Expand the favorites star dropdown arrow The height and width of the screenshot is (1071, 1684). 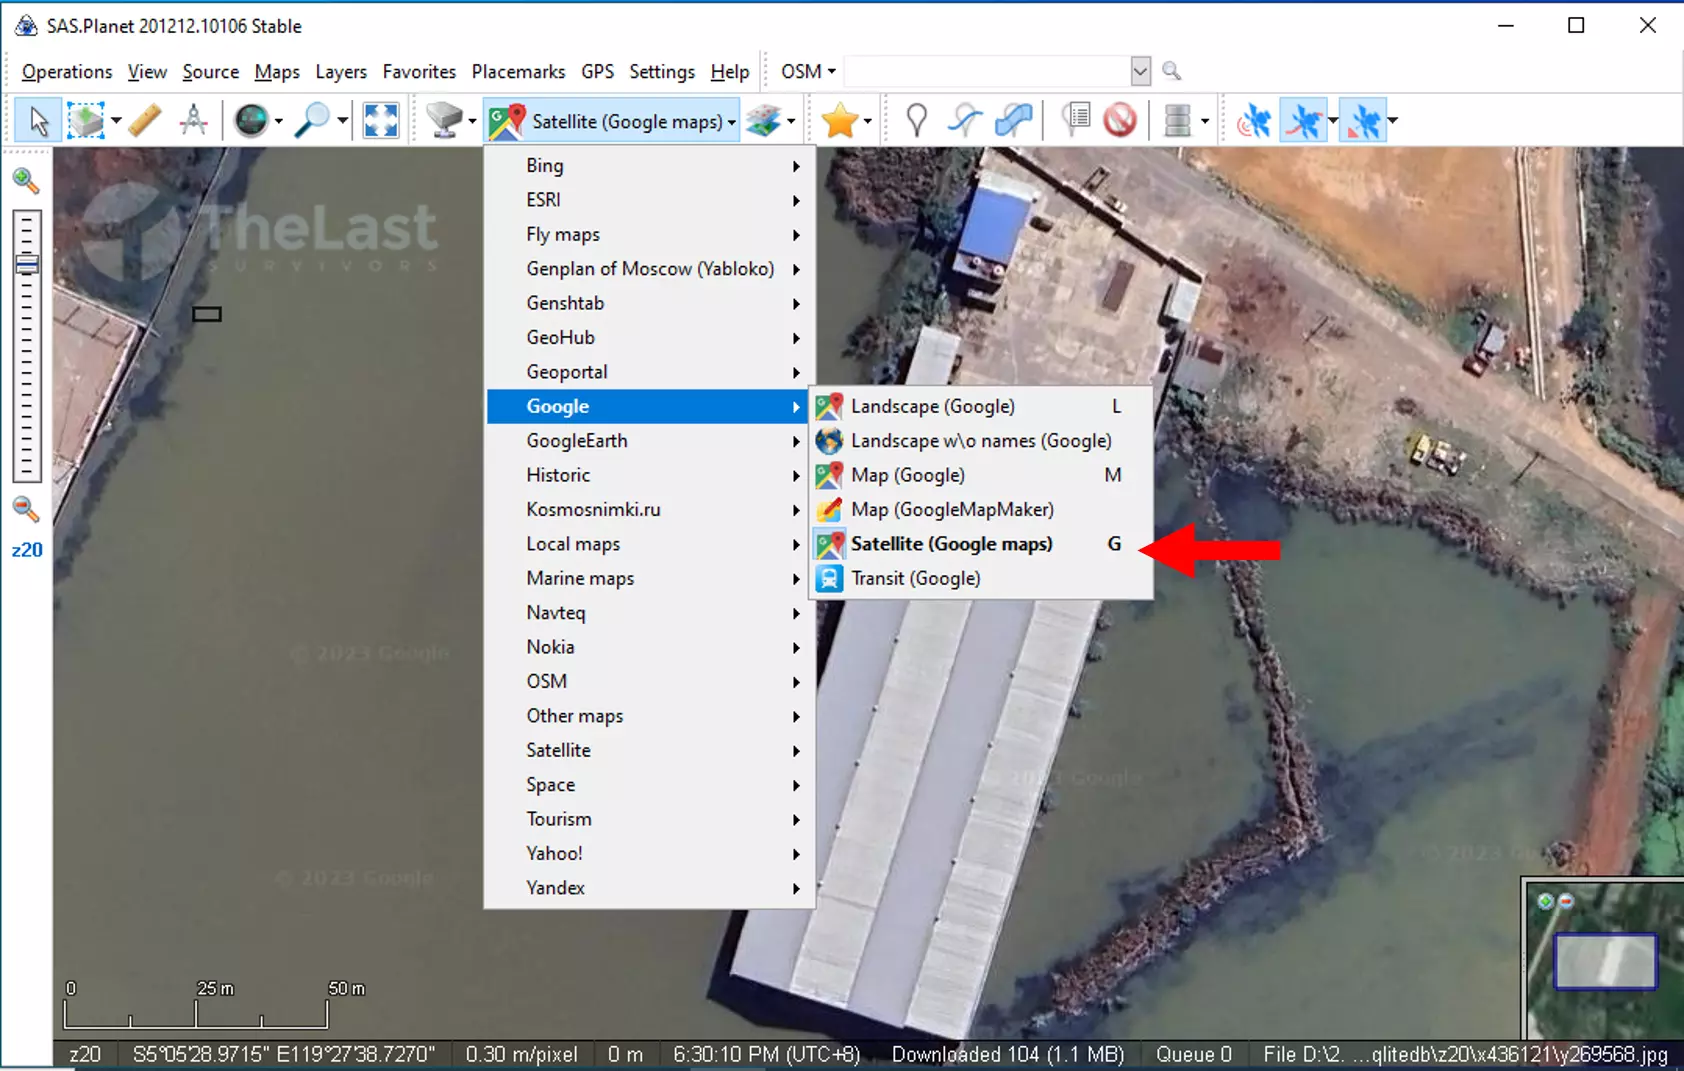point(868,122)
